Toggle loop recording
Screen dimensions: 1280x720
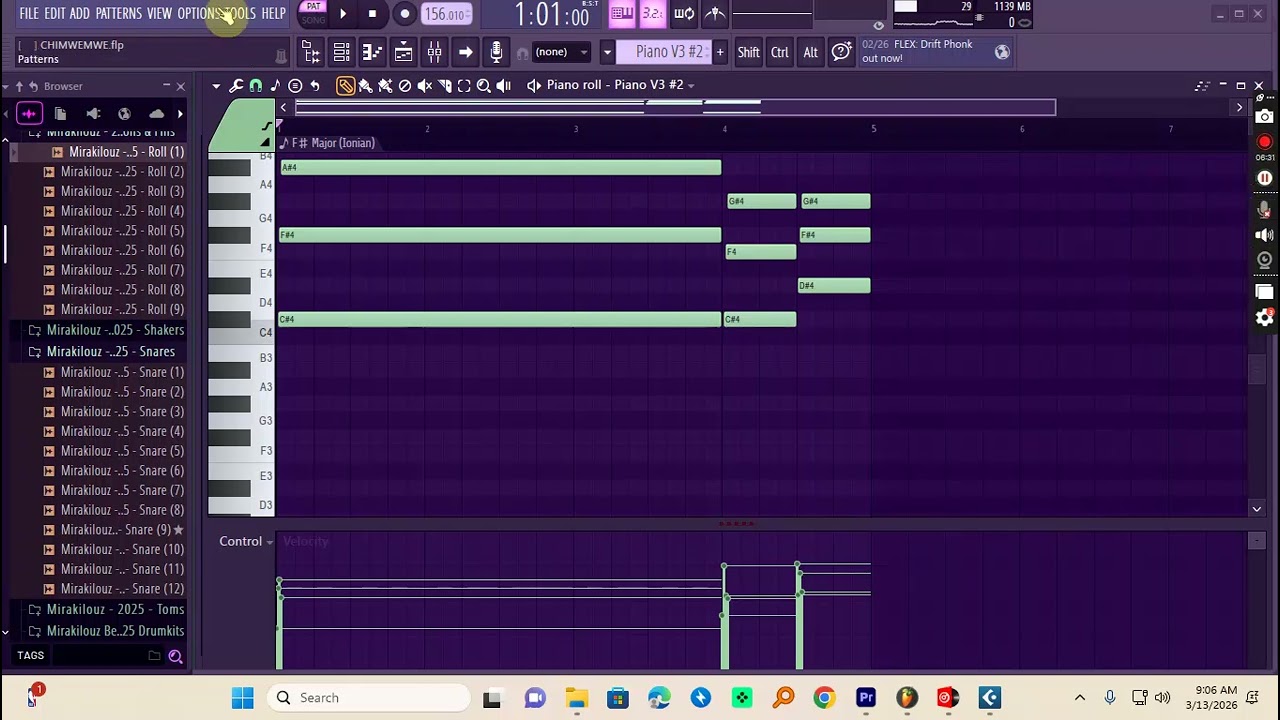(x=684, y=13)
